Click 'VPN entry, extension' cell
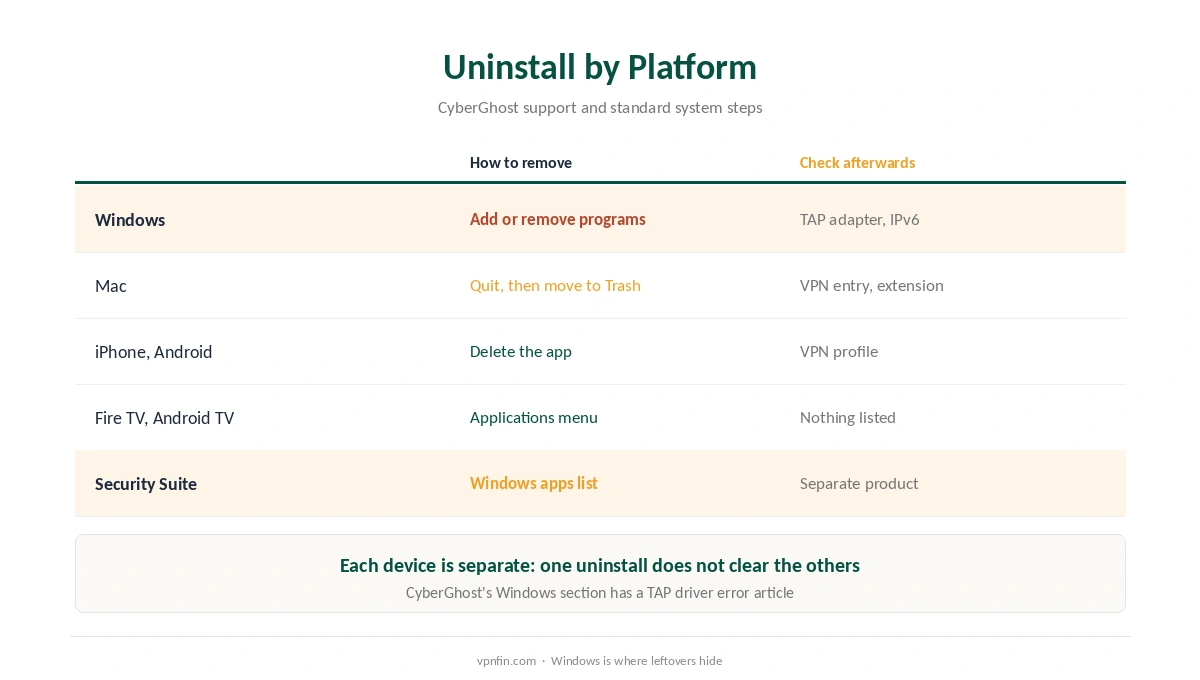Image resolution: width=1200 pixels, height=680 pixels. tap(872, 285)
